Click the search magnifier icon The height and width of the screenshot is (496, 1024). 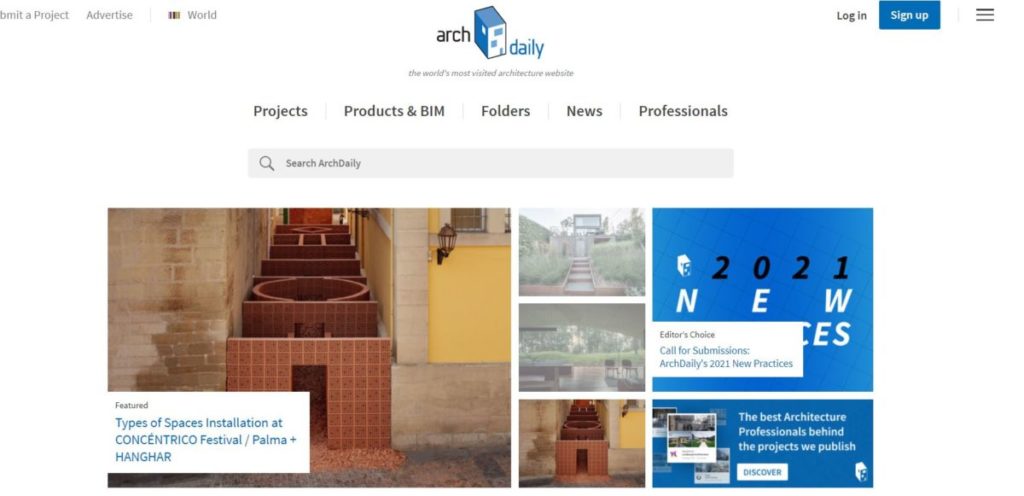click(266, 163)
